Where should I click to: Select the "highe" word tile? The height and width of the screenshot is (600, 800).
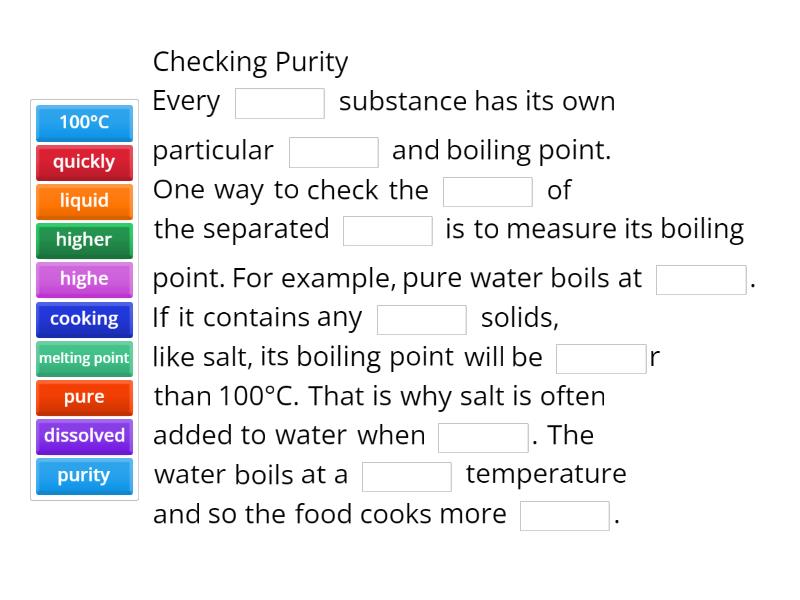point(83,279)
